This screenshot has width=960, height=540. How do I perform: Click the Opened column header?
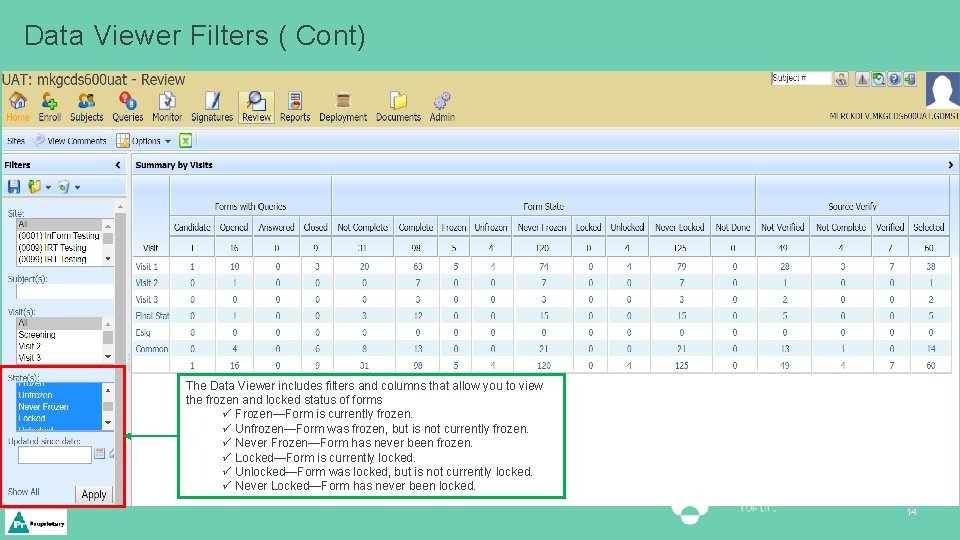(x=234, y=227)
